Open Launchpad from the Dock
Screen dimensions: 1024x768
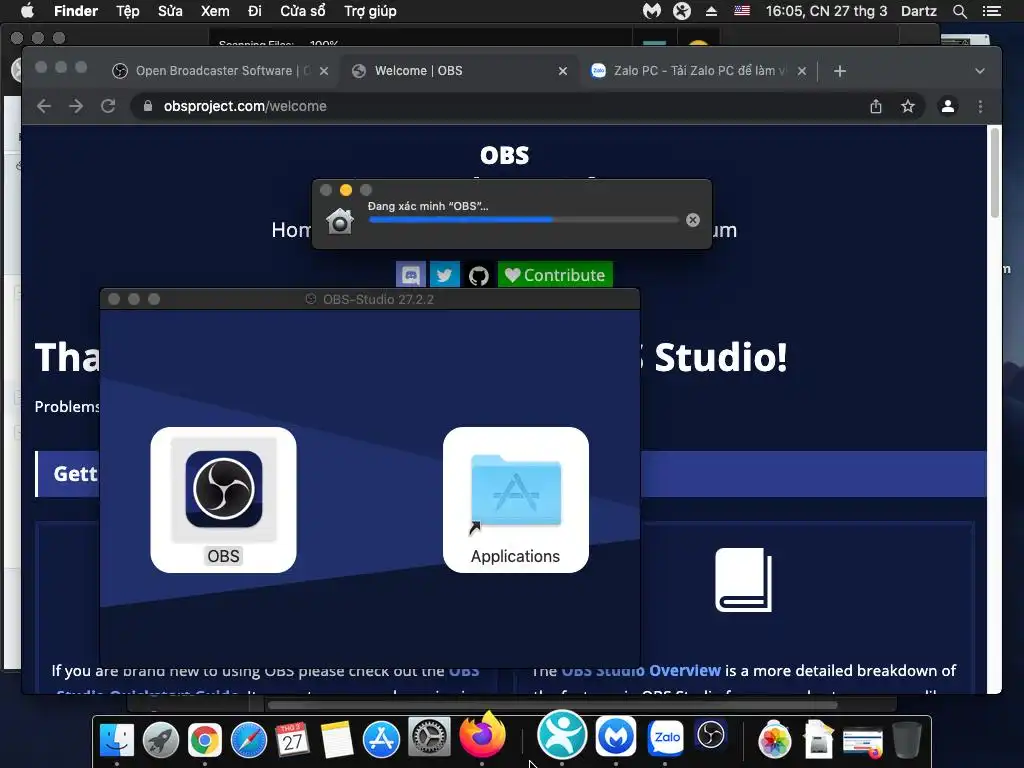[x=161, y=740]
